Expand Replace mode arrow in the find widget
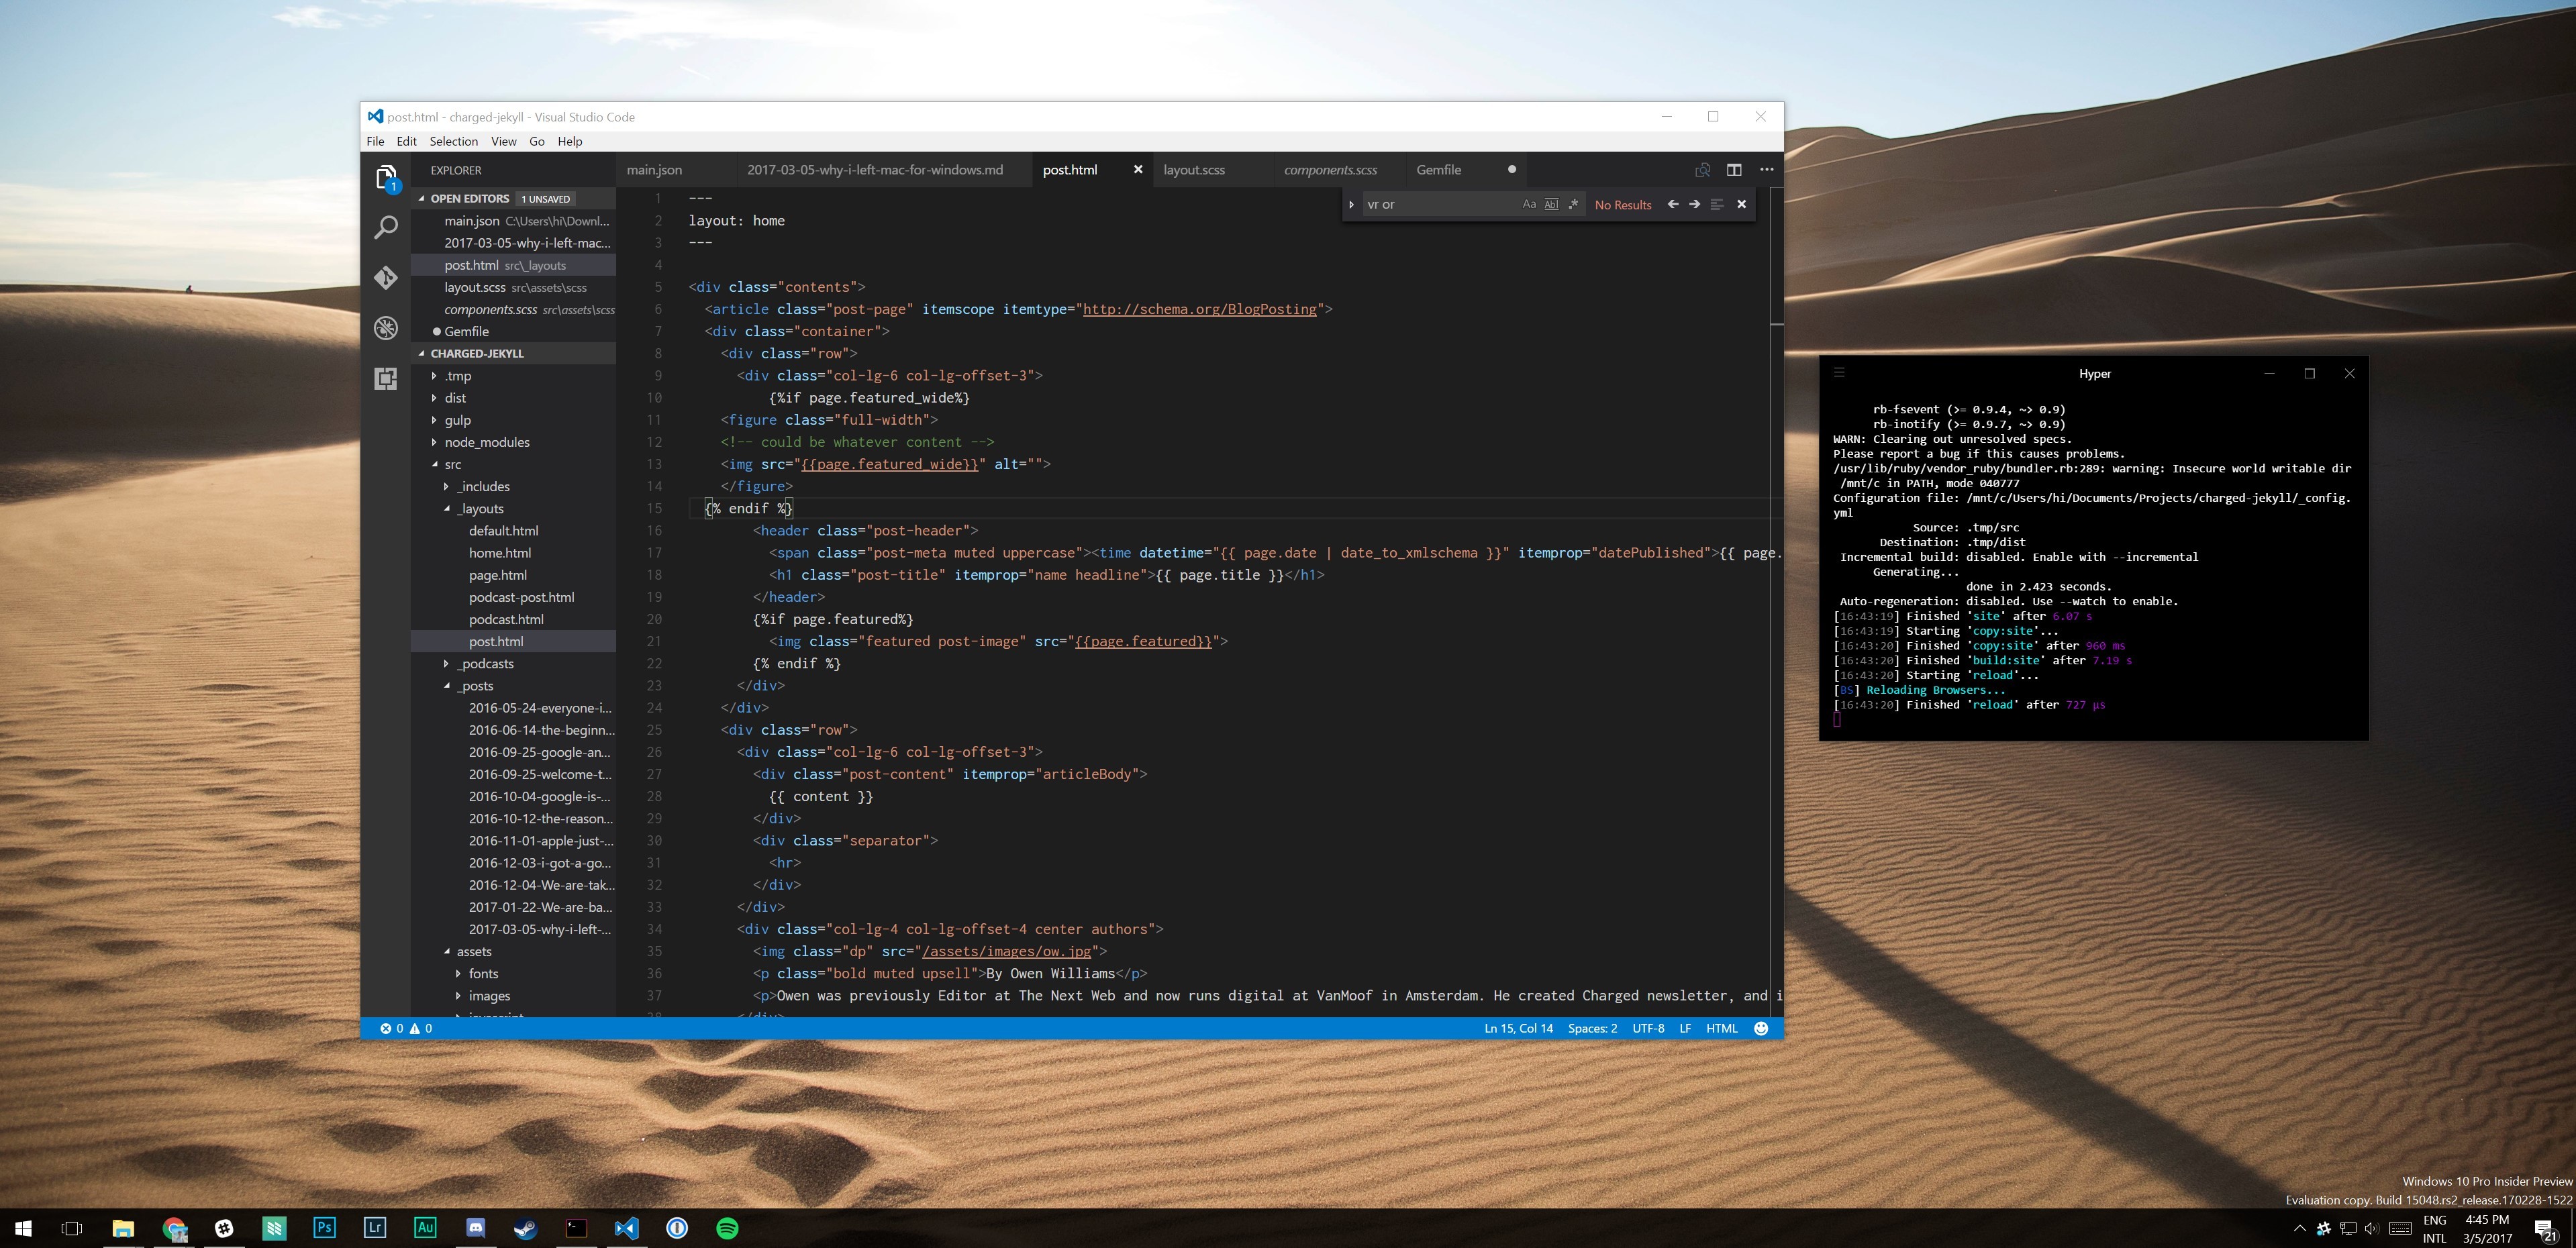2576x1248 pixels. 1351,205
